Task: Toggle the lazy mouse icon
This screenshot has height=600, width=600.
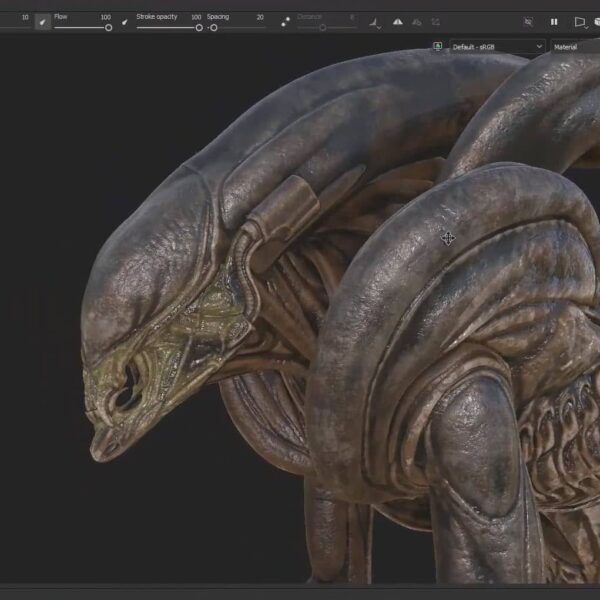Action: [285, 21]
